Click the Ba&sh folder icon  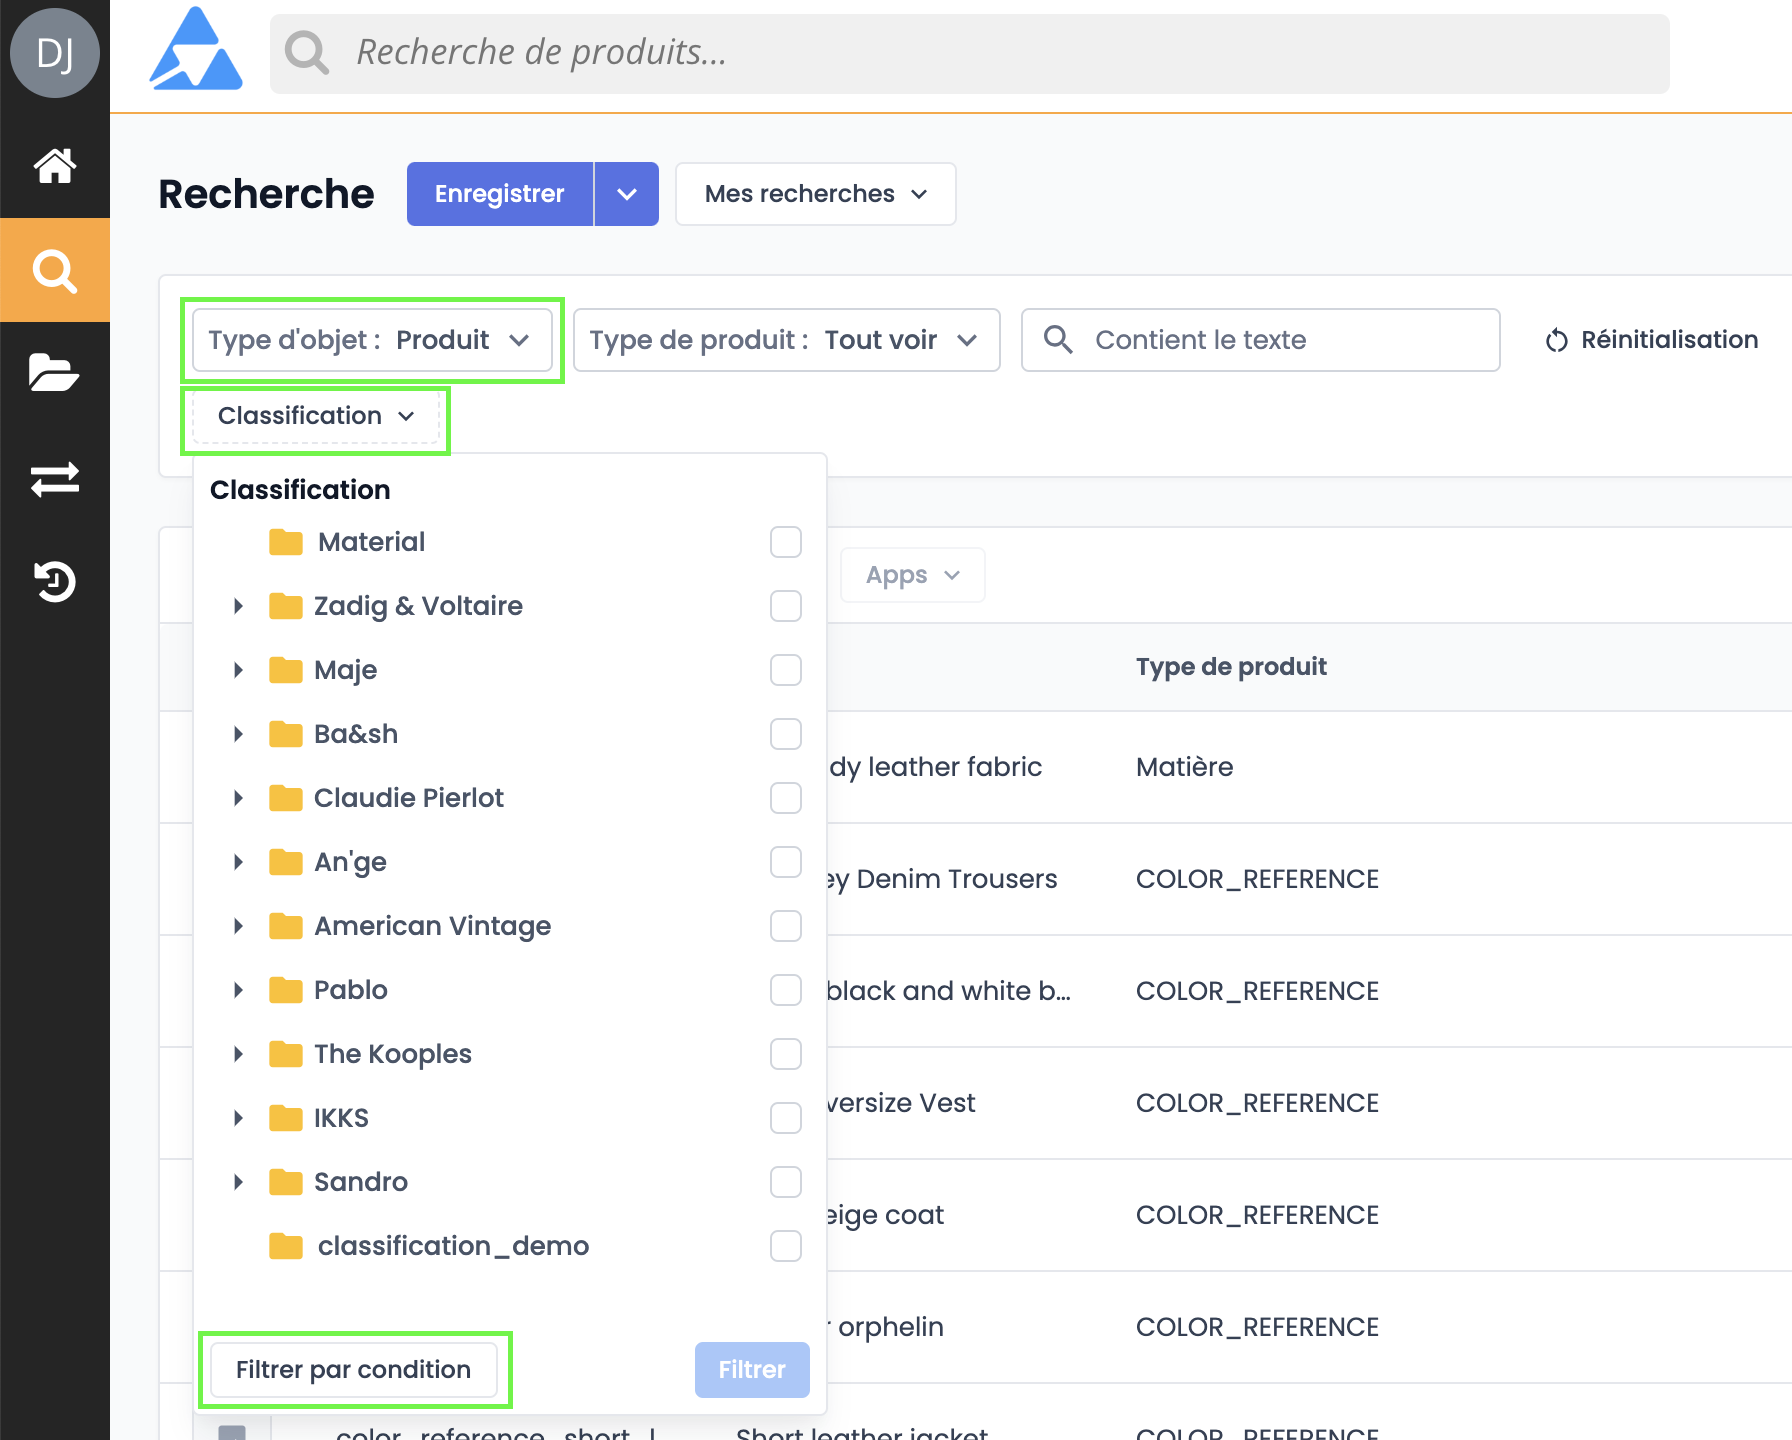pyautogui.click(x=286, y=734)
